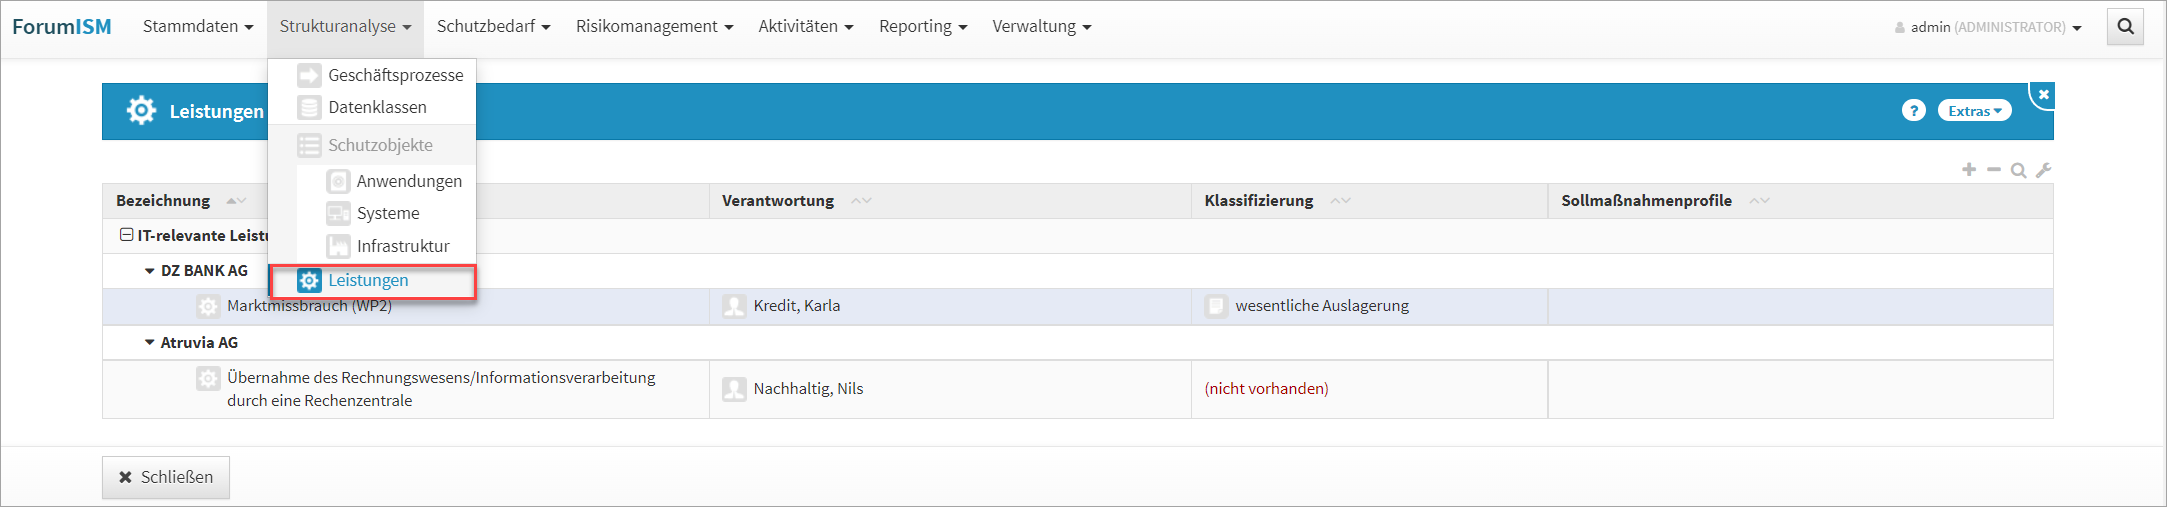2167x507 pixels.
Task: Click the ForumISM logo link
Action: click(x=62, y=27)
